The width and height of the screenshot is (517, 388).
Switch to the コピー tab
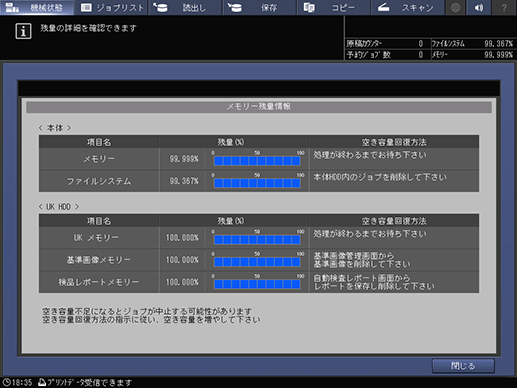click(333, 7)
